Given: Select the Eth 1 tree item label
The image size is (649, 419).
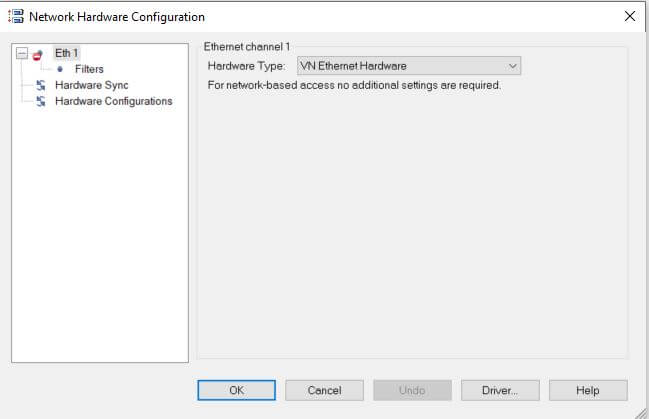Looking at the screenshot, I should (66, 53).
